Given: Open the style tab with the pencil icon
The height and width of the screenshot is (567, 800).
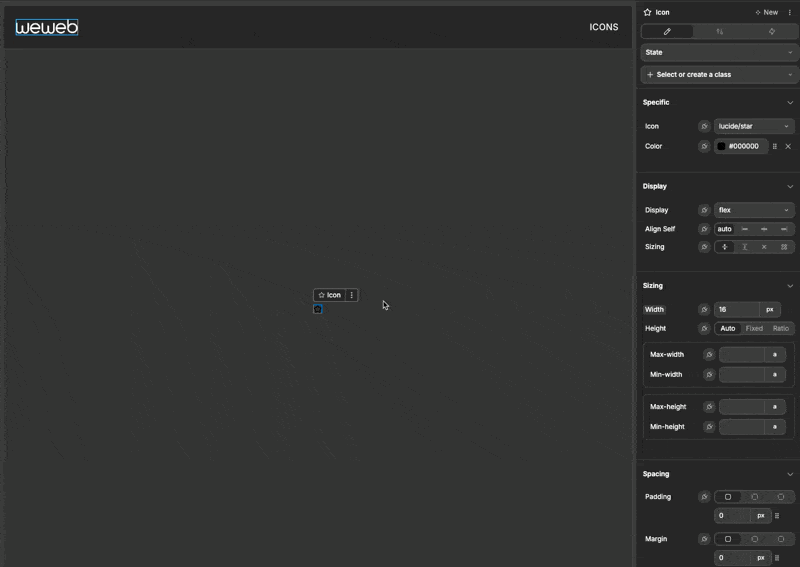Looking at the screenshot, I should [x=667, y=32].
